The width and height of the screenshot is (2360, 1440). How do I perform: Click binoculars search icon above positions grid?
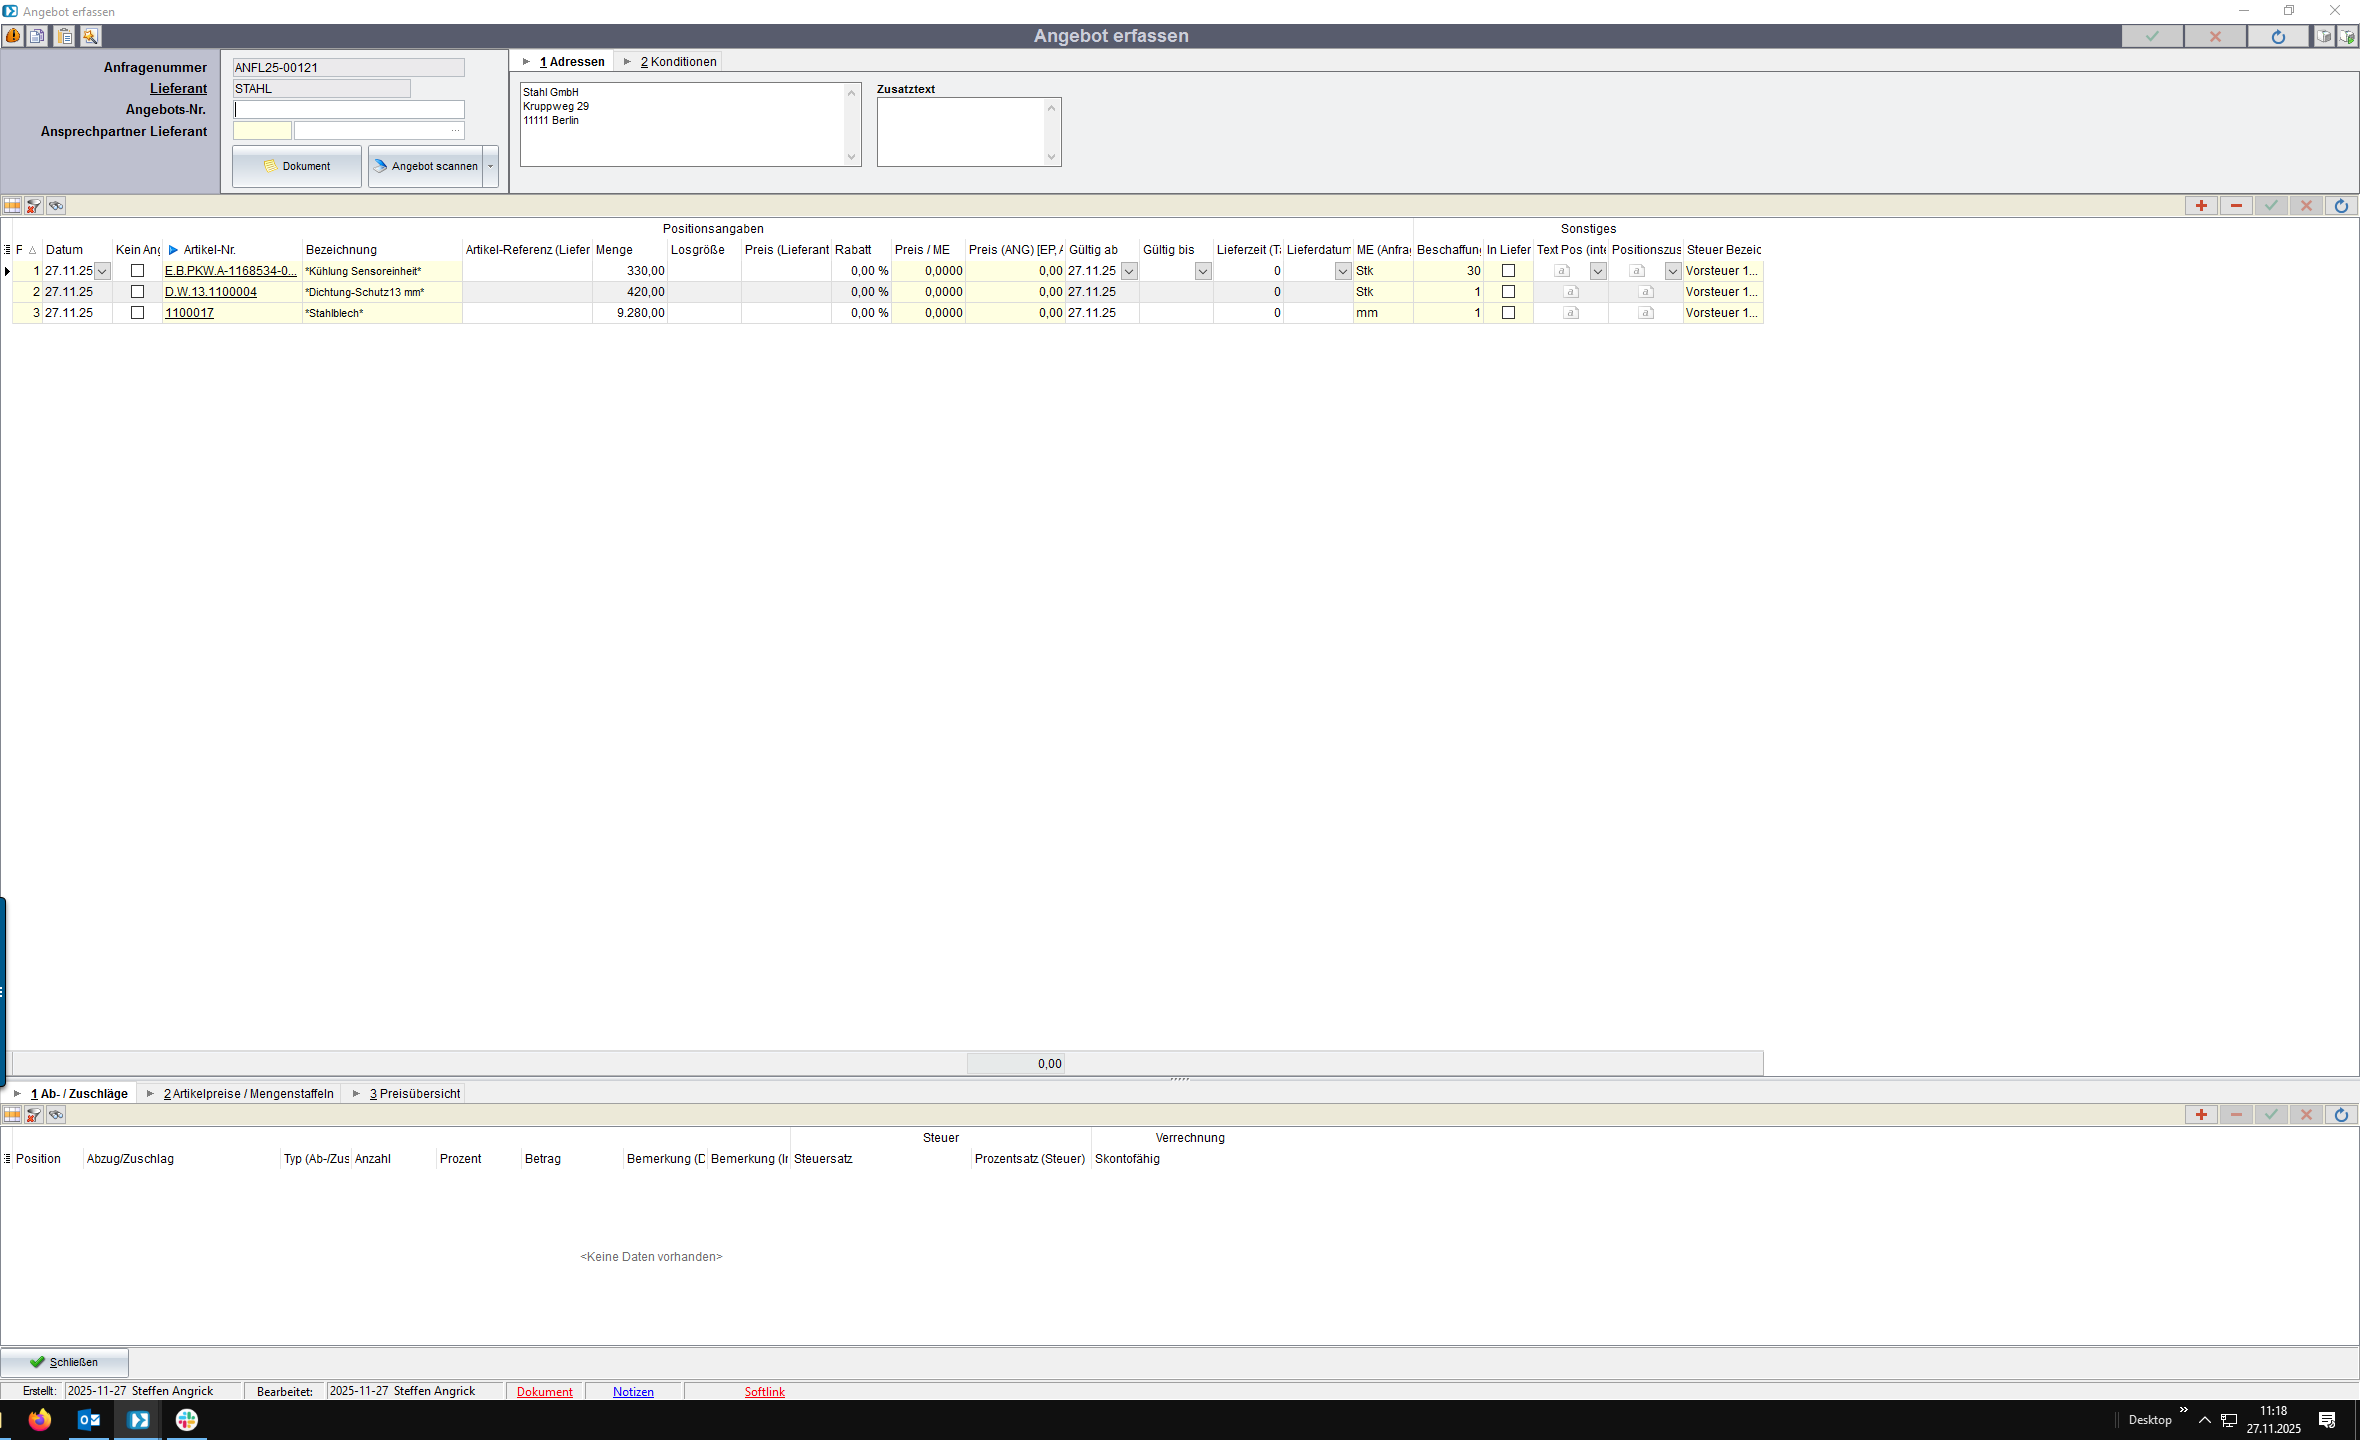point(56,206)
